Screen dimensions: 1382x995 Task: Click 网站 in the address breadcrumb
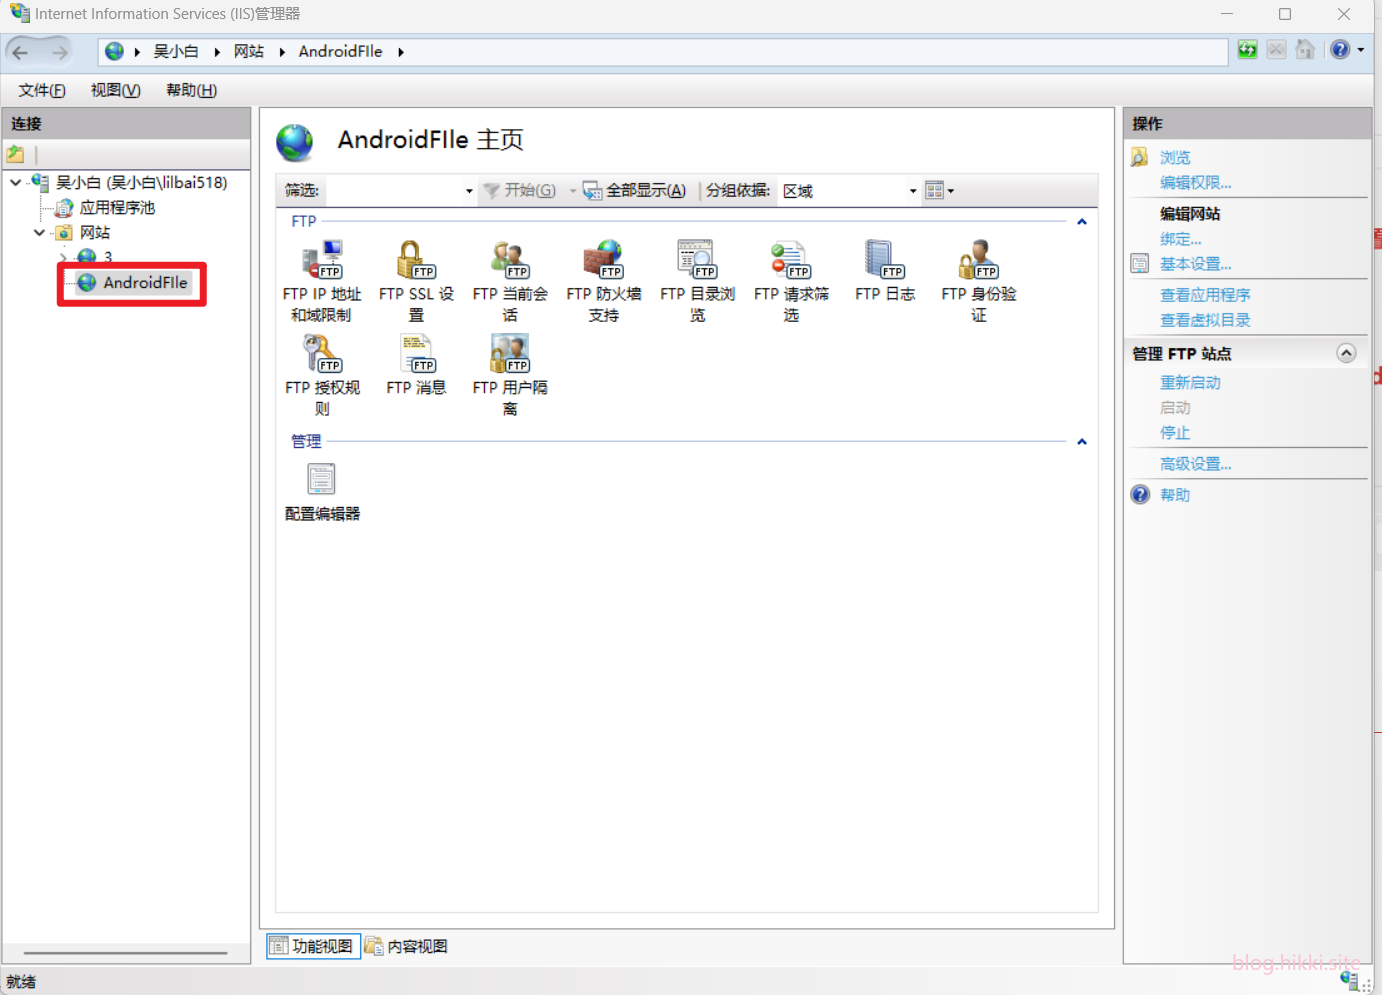(x=249, y=52)
